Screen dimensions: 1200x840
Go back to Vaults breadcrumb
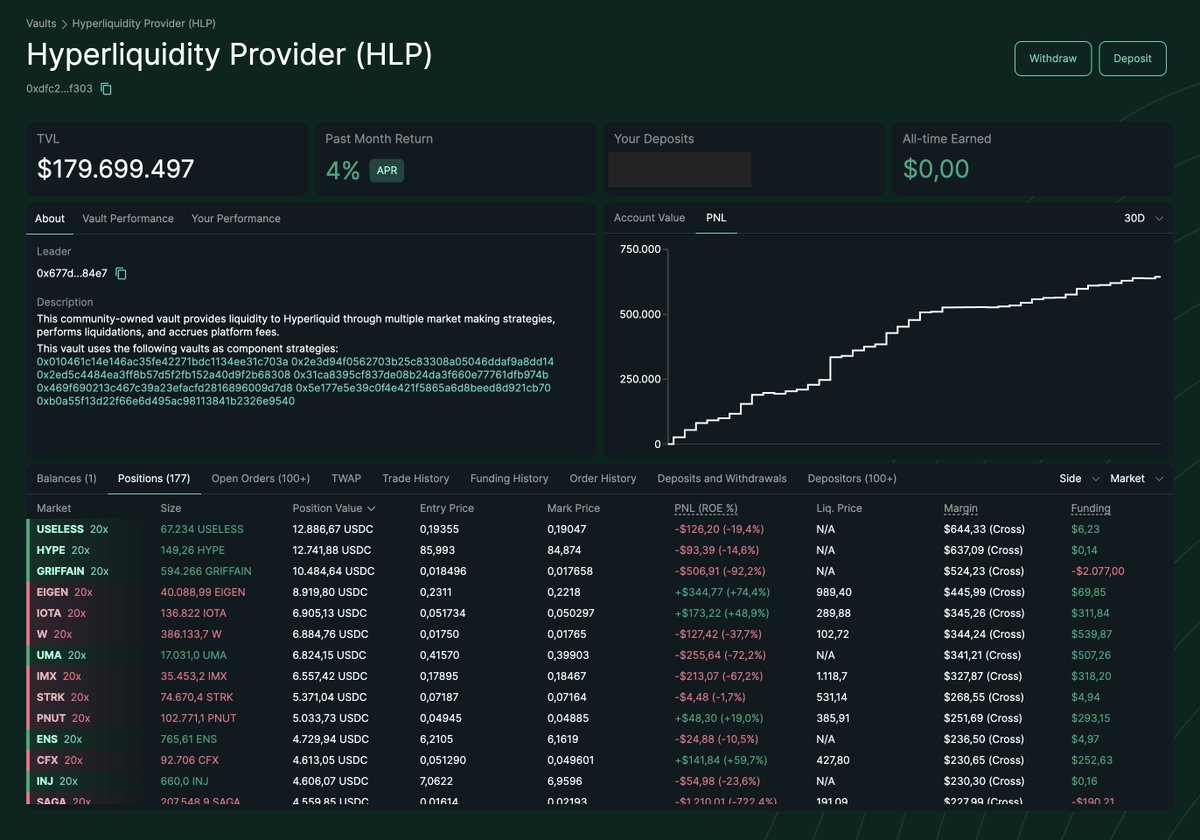[x=41, y=23]
